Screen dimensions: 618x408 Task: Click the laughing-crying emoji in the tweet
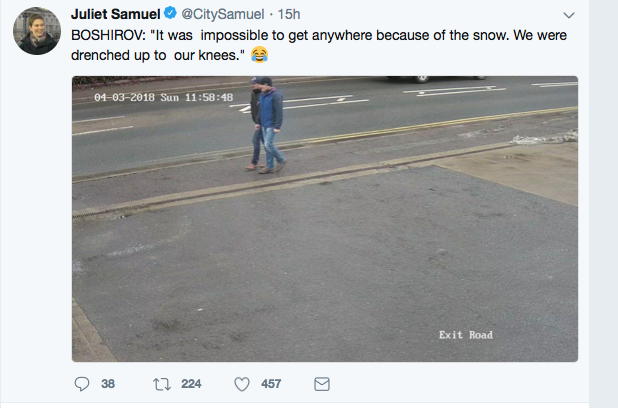coord(260,52)
